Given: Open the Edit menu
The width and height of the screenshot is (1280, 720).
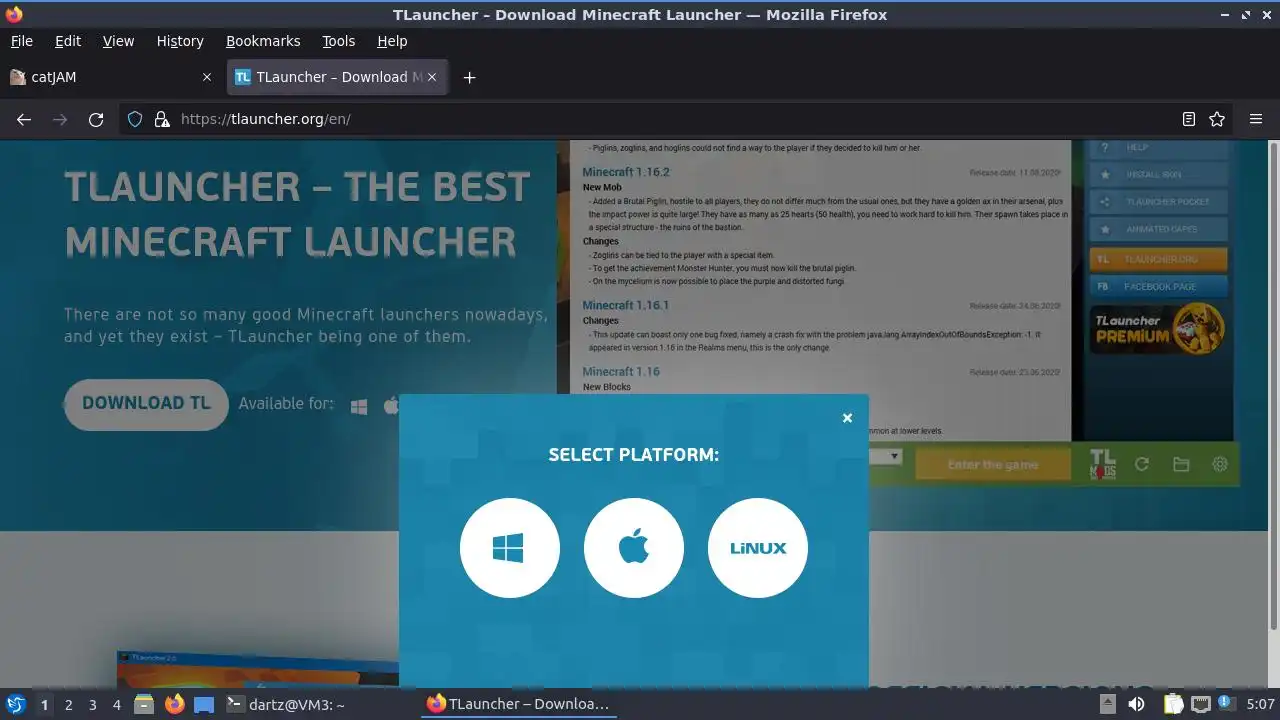Looking at the screenshot, I should (x=68, y=41).
